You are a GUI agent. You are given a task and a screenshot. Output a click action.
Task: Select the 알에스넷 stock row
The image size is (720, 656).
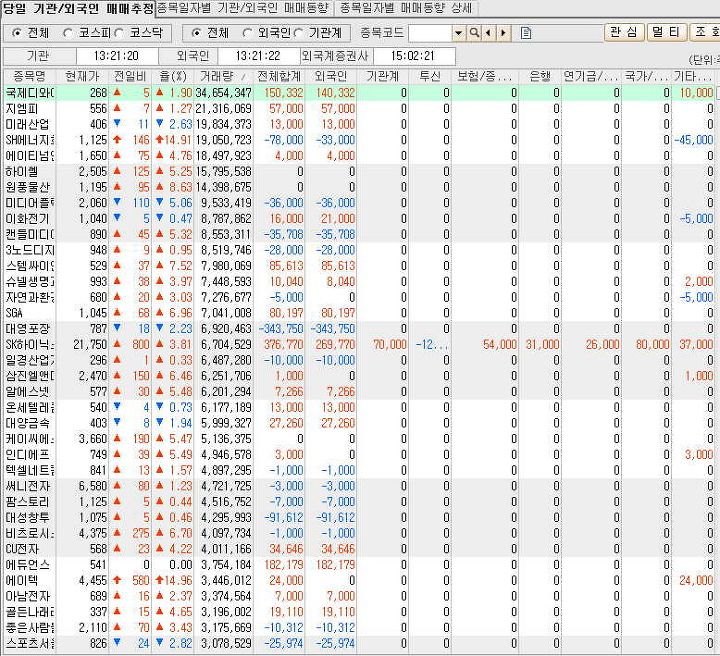359,392
